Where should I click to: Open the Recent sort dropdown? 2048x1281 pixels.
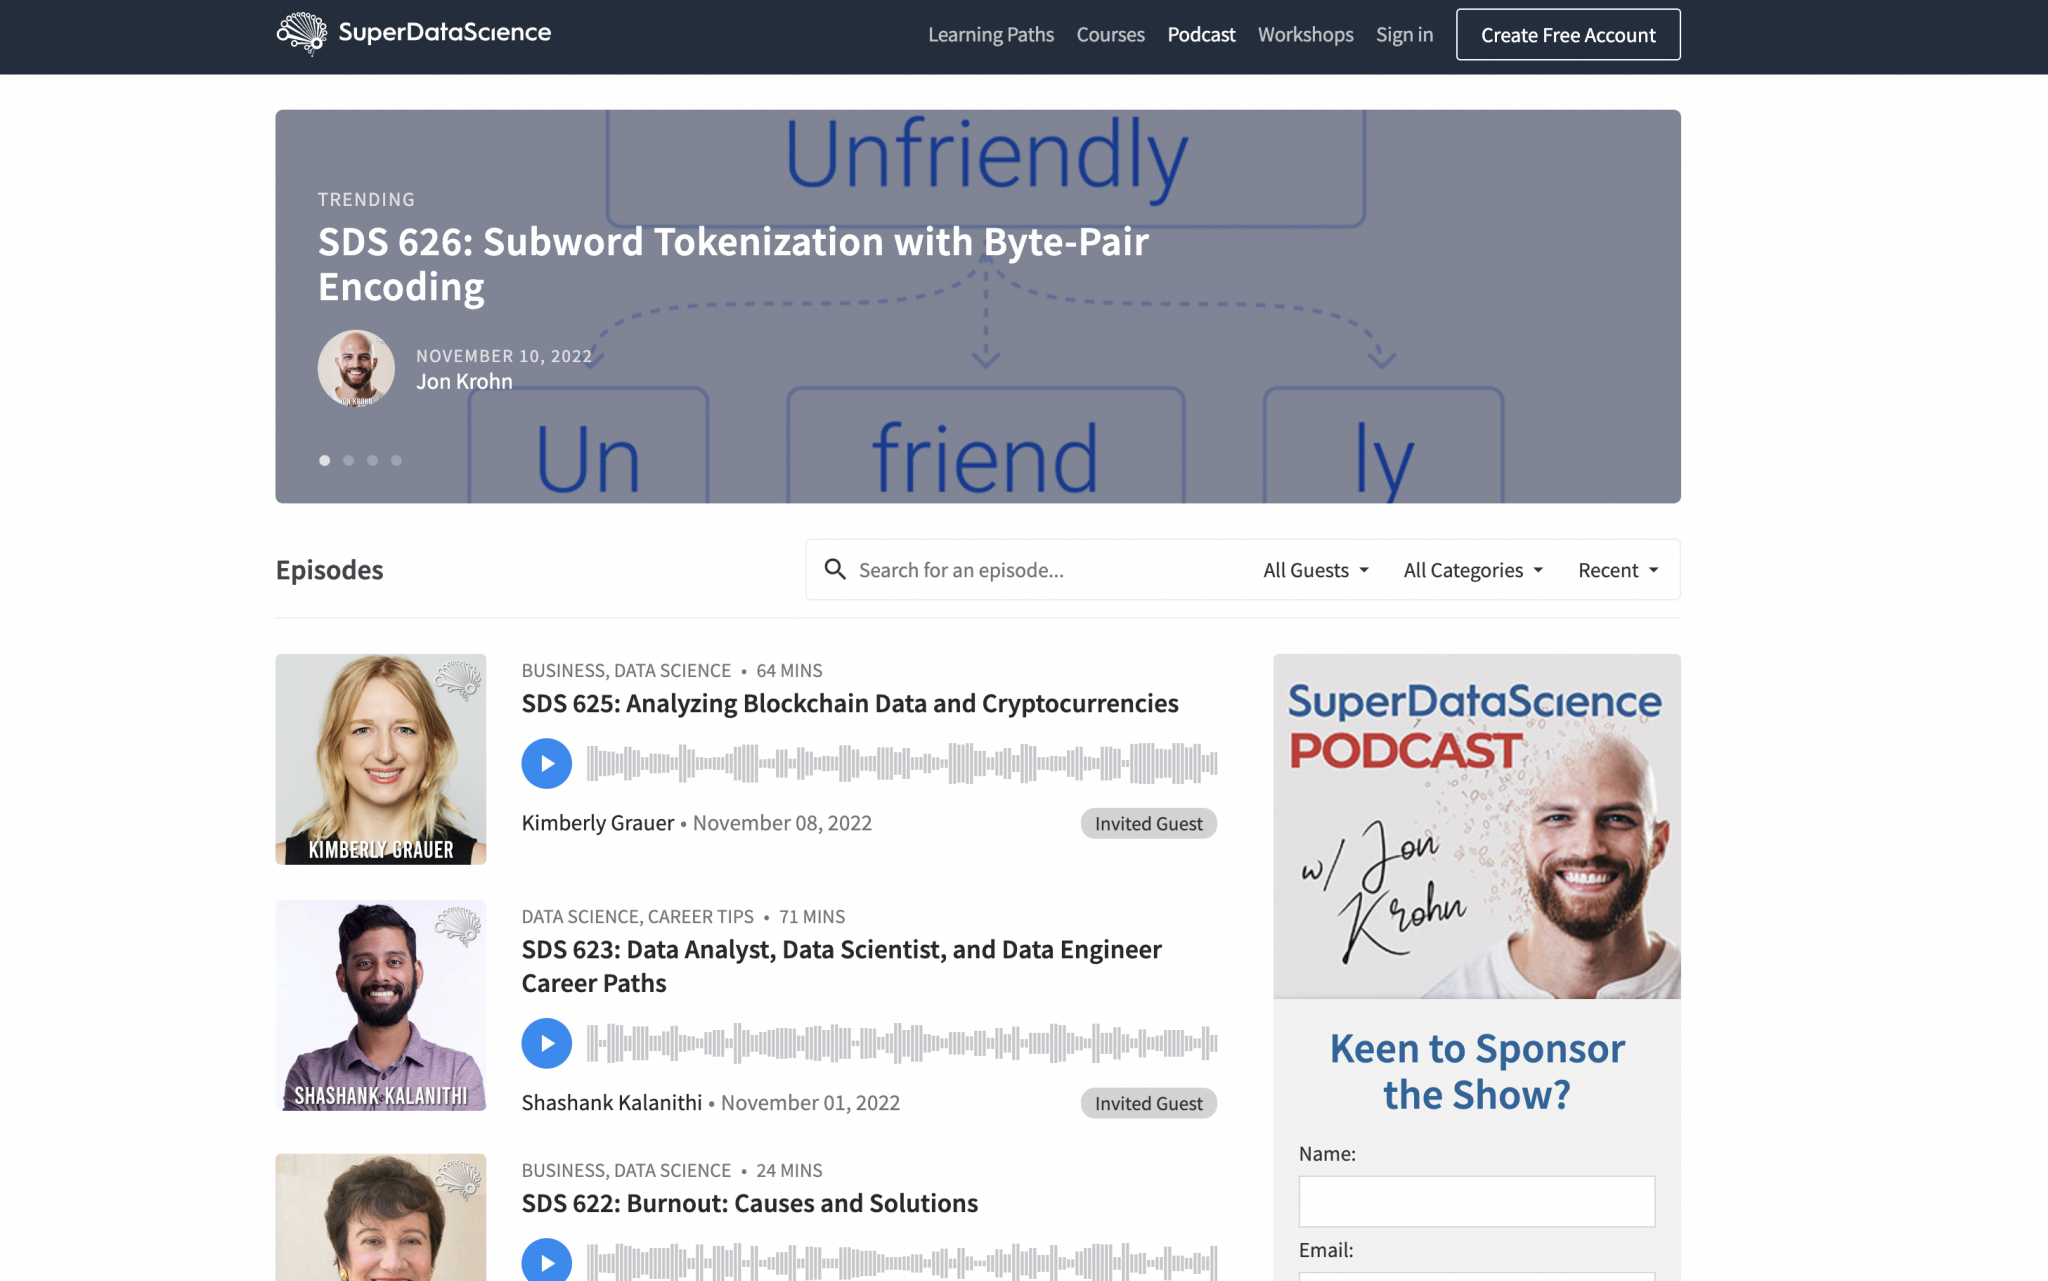tap(1617, 570)
